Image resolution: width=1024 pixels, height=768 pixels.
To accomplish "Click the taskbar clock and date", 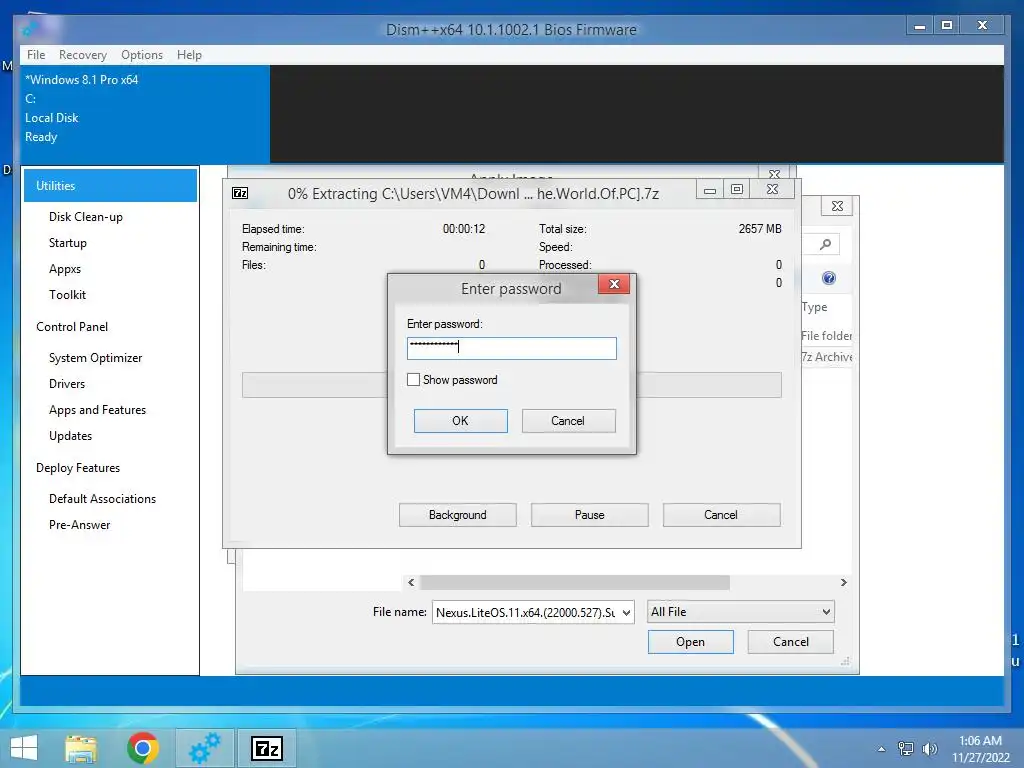I will click(x=980, y=749).
